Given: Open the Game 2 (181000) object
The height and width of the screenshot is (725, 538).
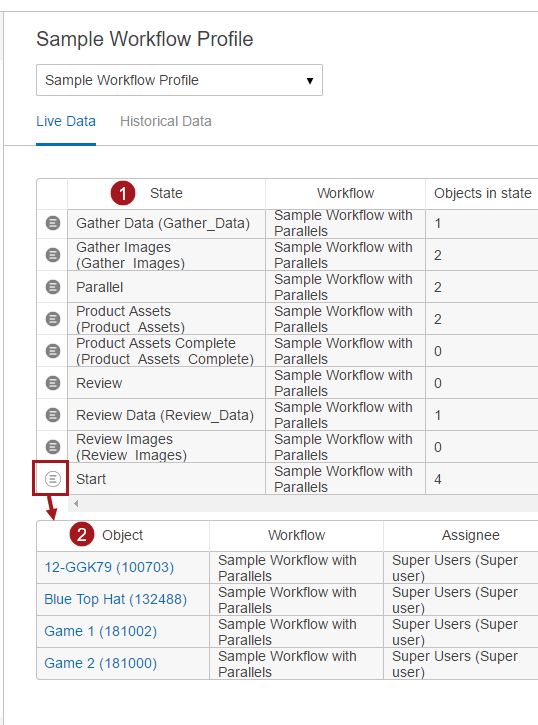Looking at the screenshot, I should (101, 663).
